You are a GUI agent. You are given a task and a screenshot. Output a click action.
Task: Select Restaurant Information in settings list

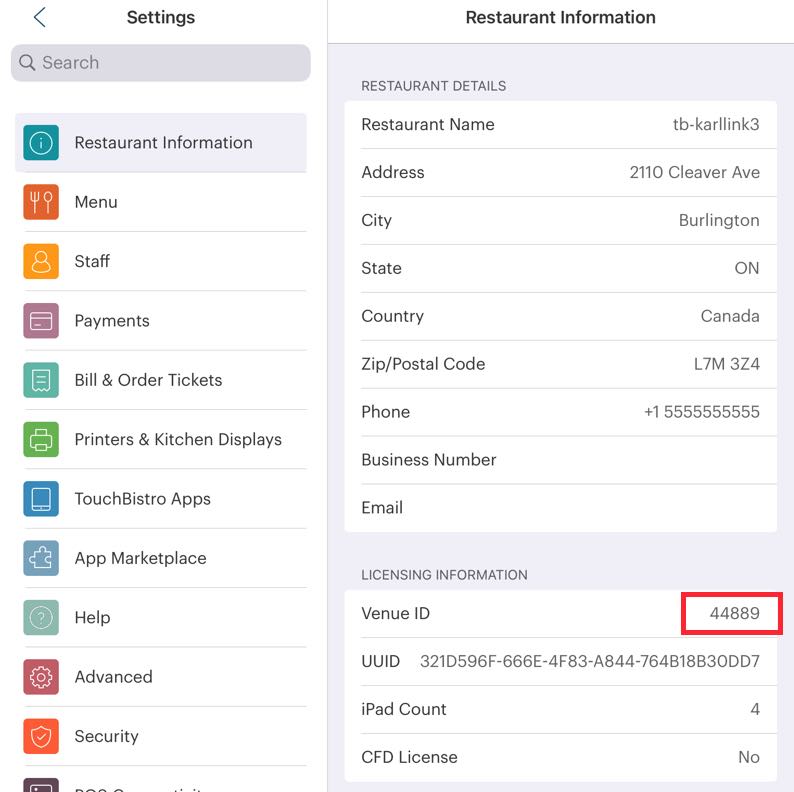161,143
